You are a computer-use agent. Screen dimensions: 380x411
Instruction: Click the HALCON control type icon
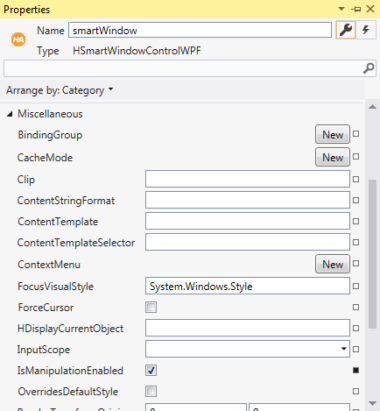18,40
